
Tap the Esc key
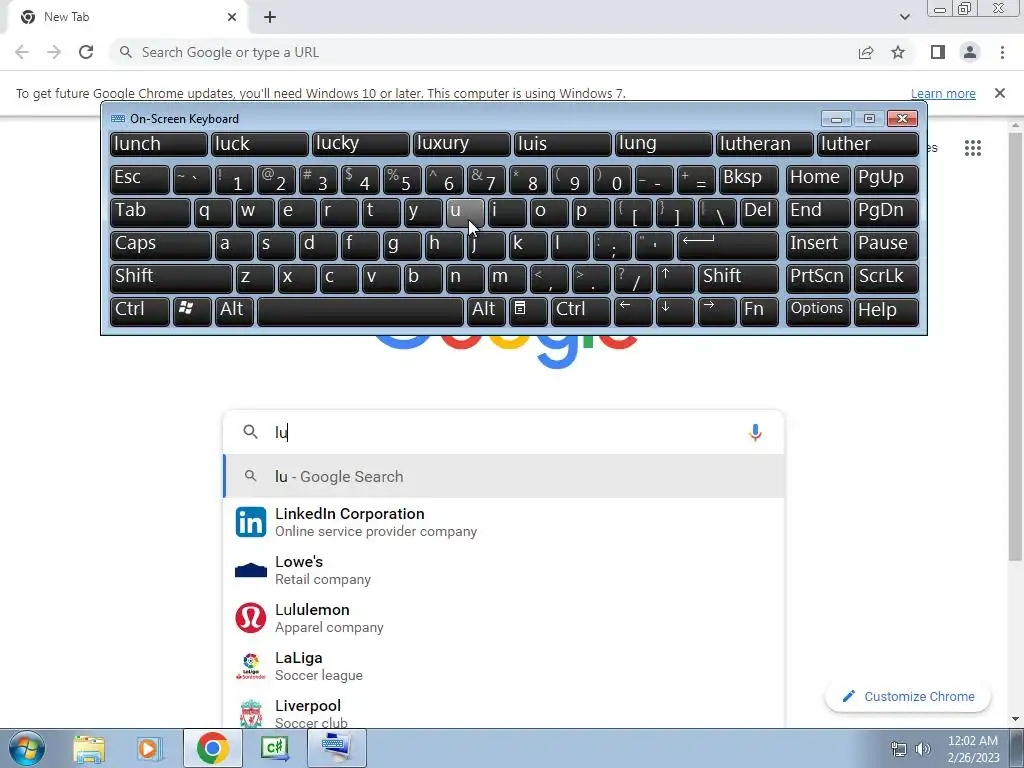140,179
